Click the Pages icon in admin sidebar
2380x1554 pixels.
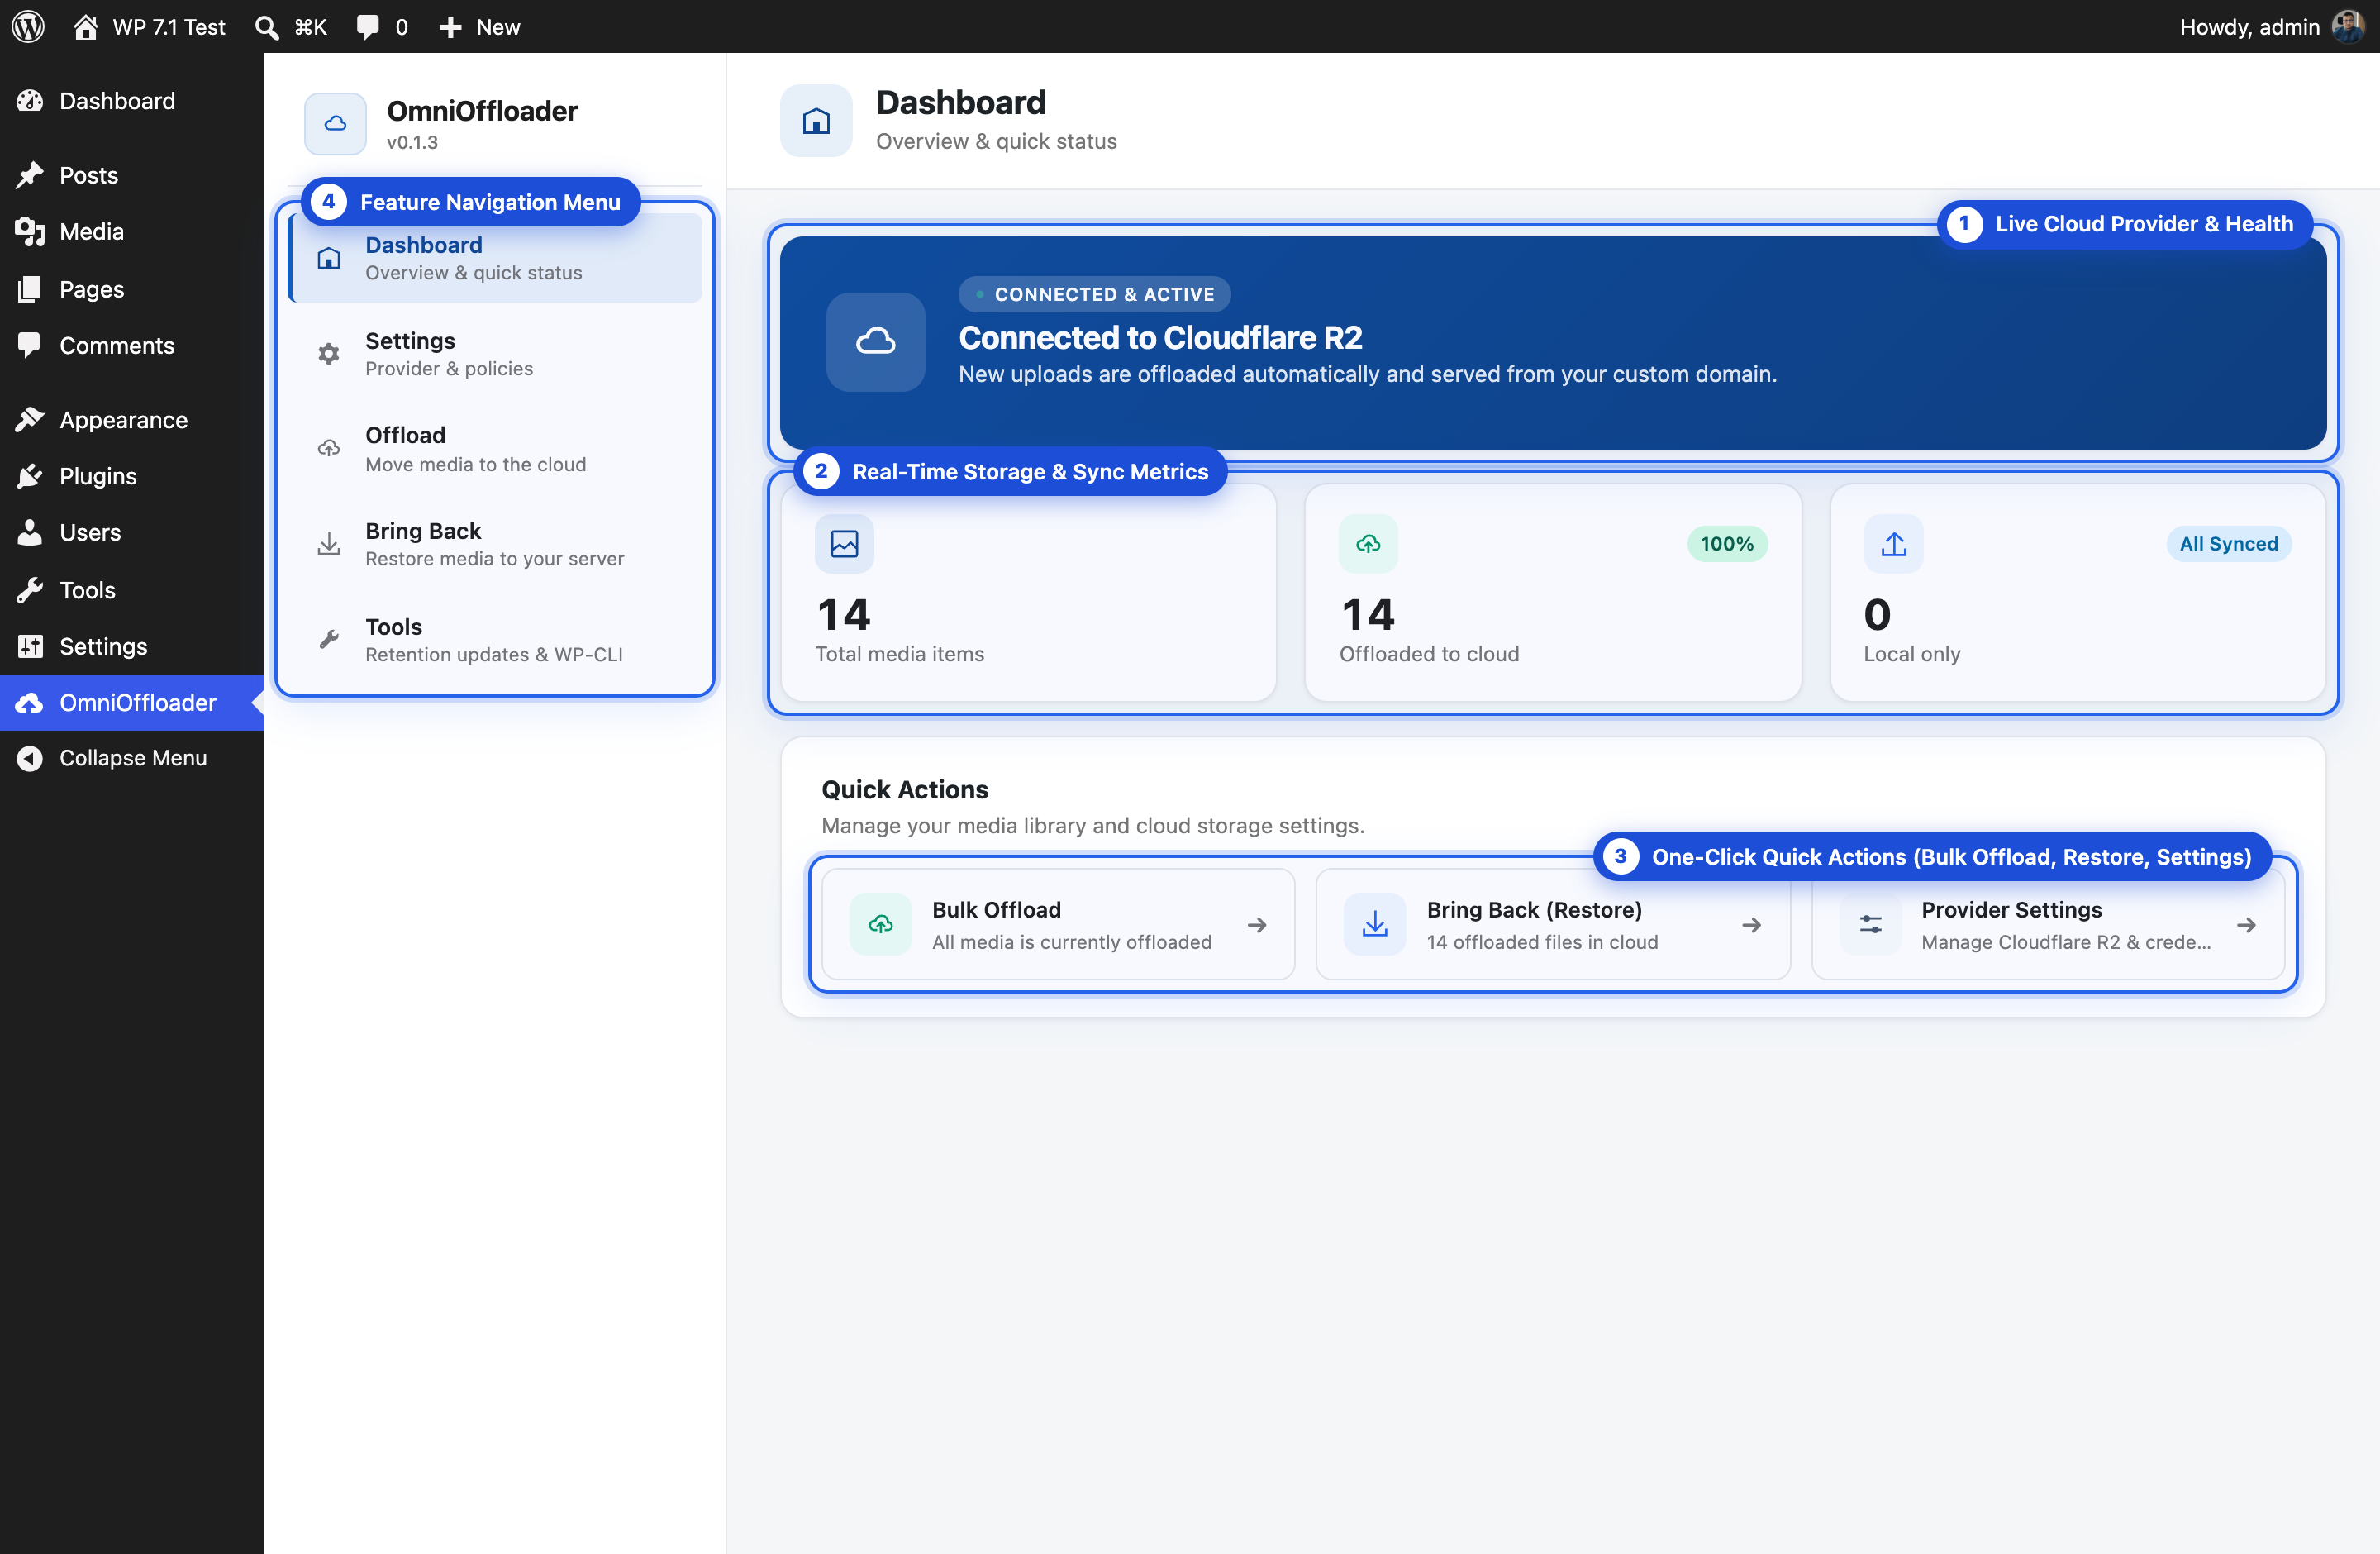point(30,289)
